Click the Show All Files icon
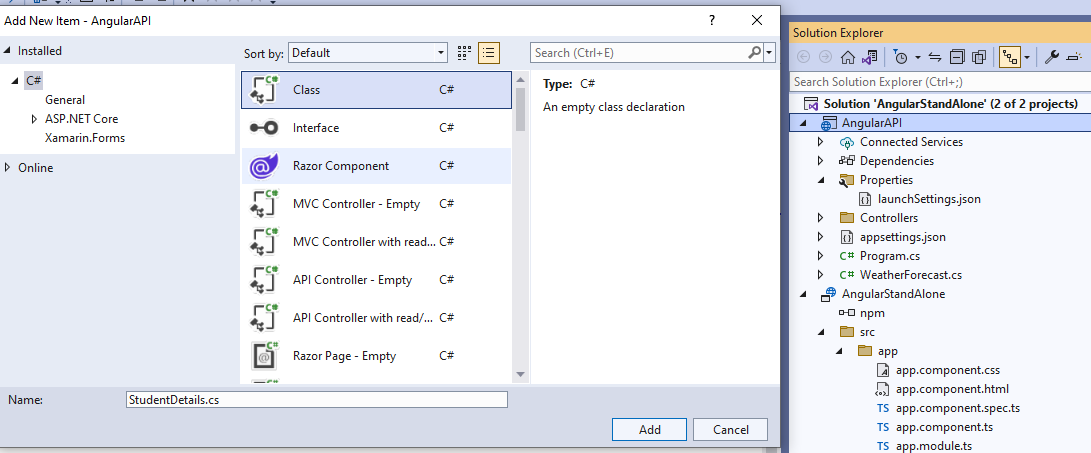The image size is (1091, 453). pyautogui.click(x=980, y=57)
